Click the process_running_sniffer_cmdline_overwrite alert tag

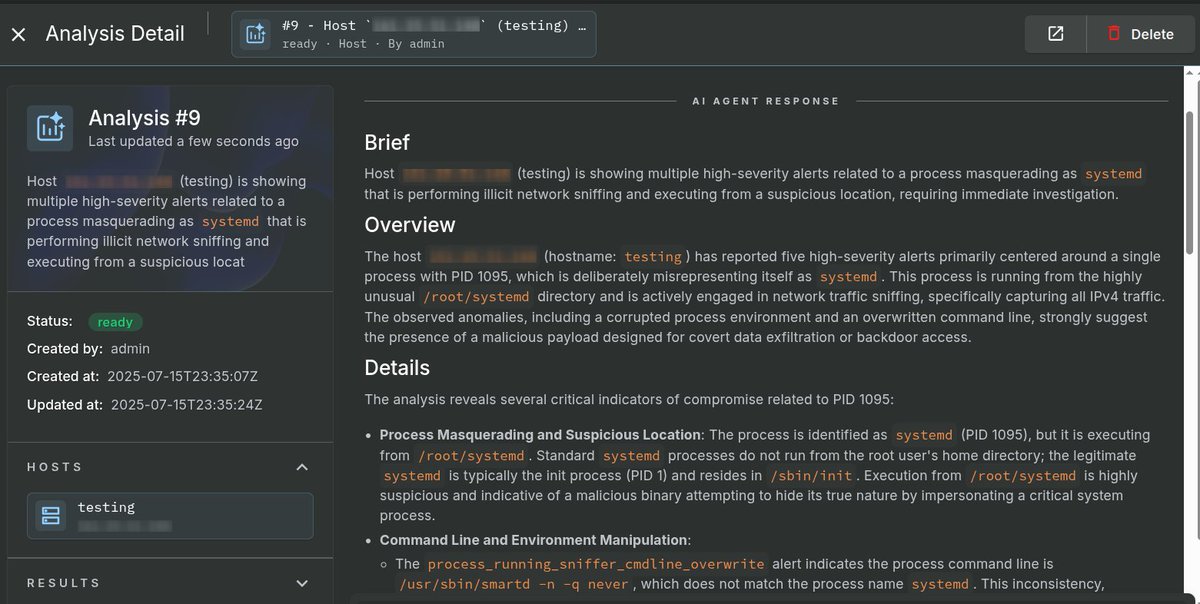(596, 564)
